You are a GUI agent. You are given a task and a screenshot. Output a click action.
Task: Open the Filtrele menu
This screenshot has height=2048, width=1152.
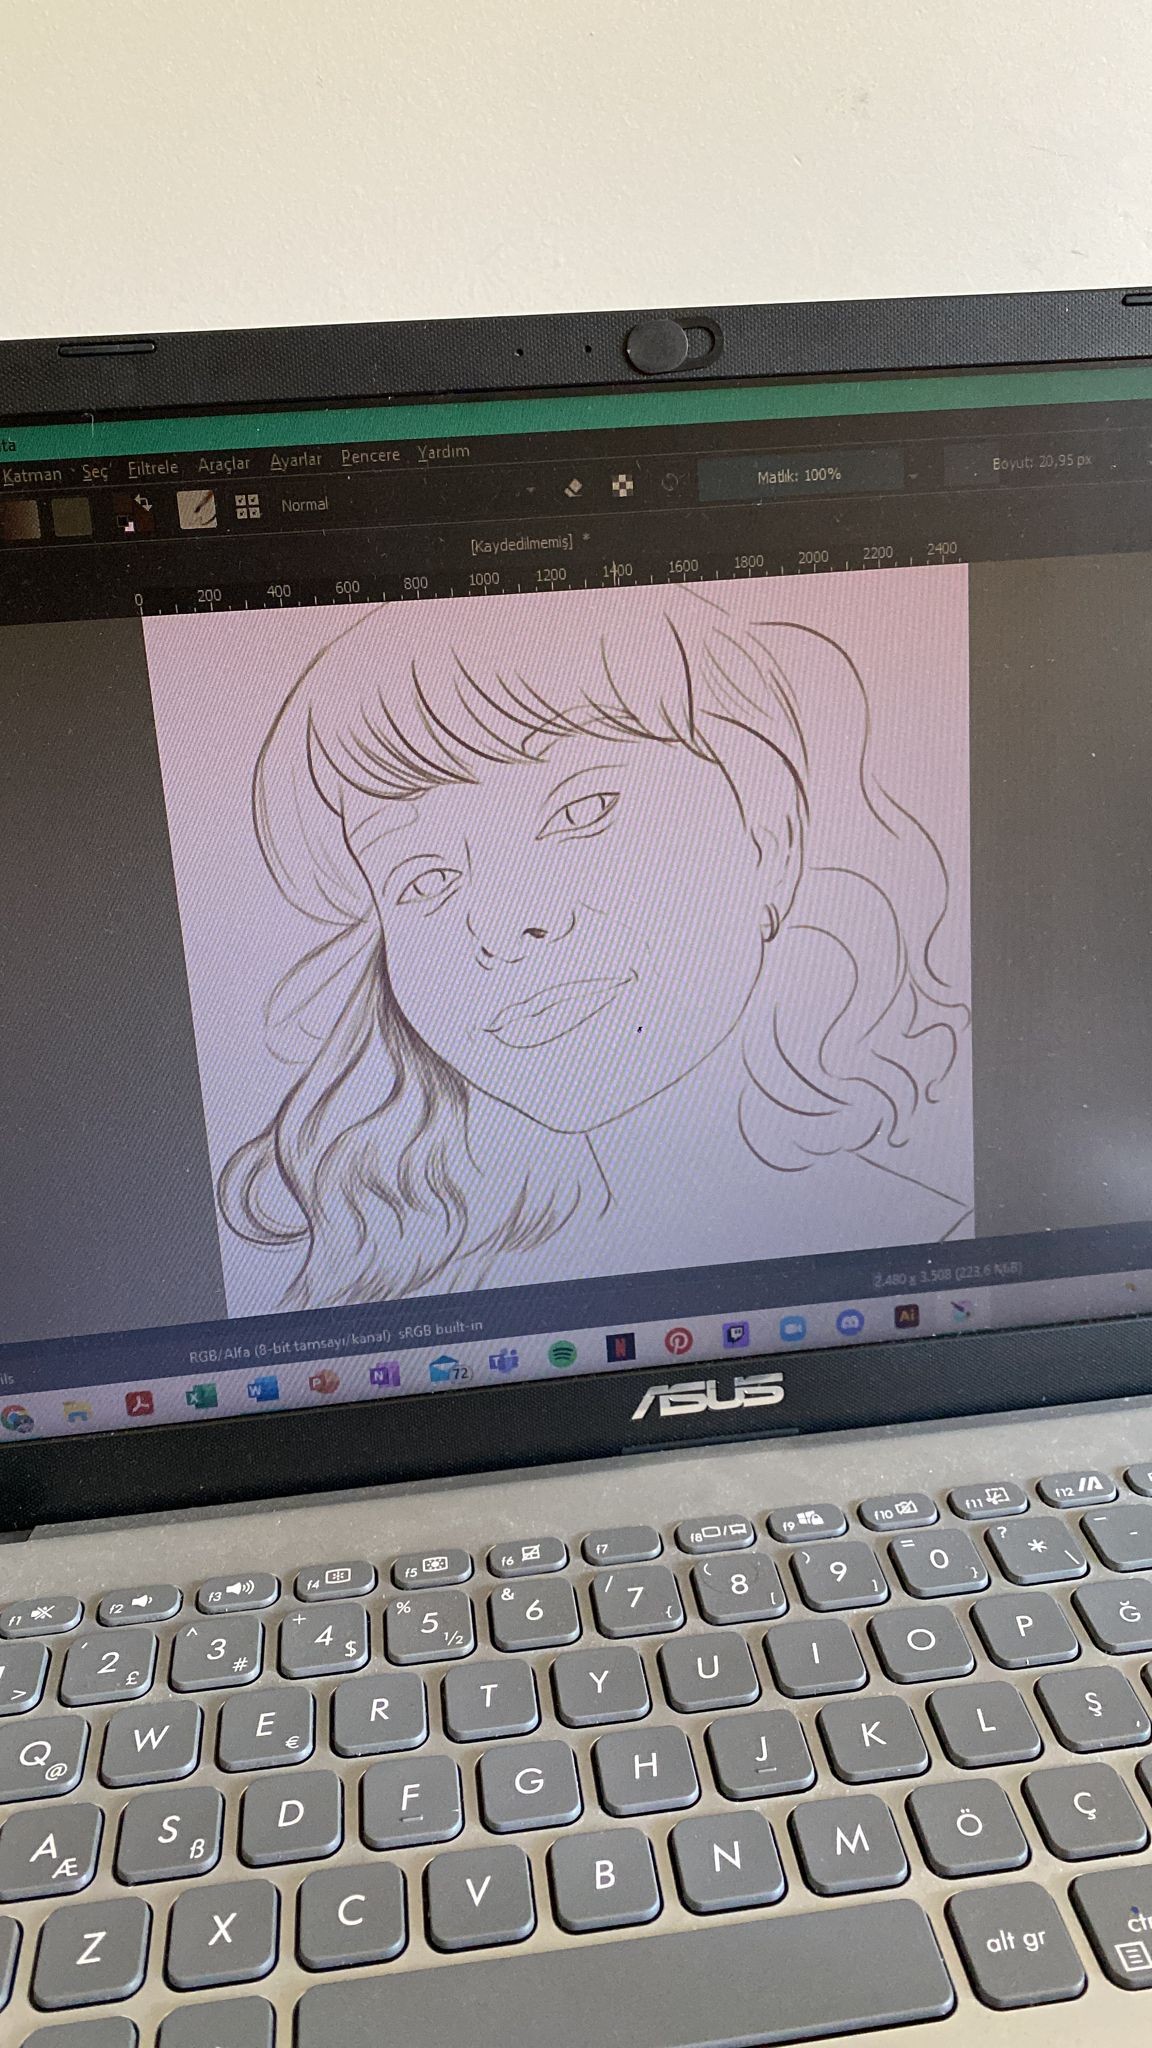point(153,468)
